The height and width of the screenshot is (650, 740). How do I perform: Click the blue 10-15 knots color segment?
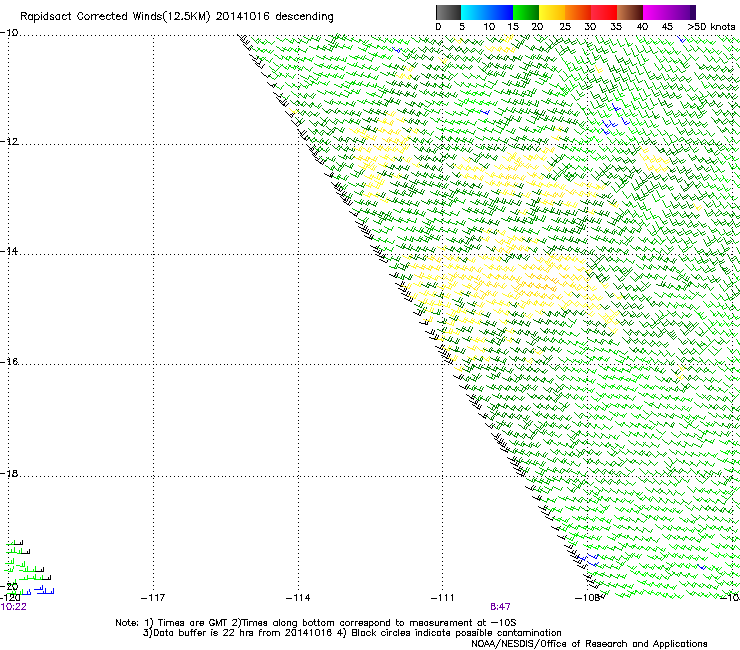500,12
